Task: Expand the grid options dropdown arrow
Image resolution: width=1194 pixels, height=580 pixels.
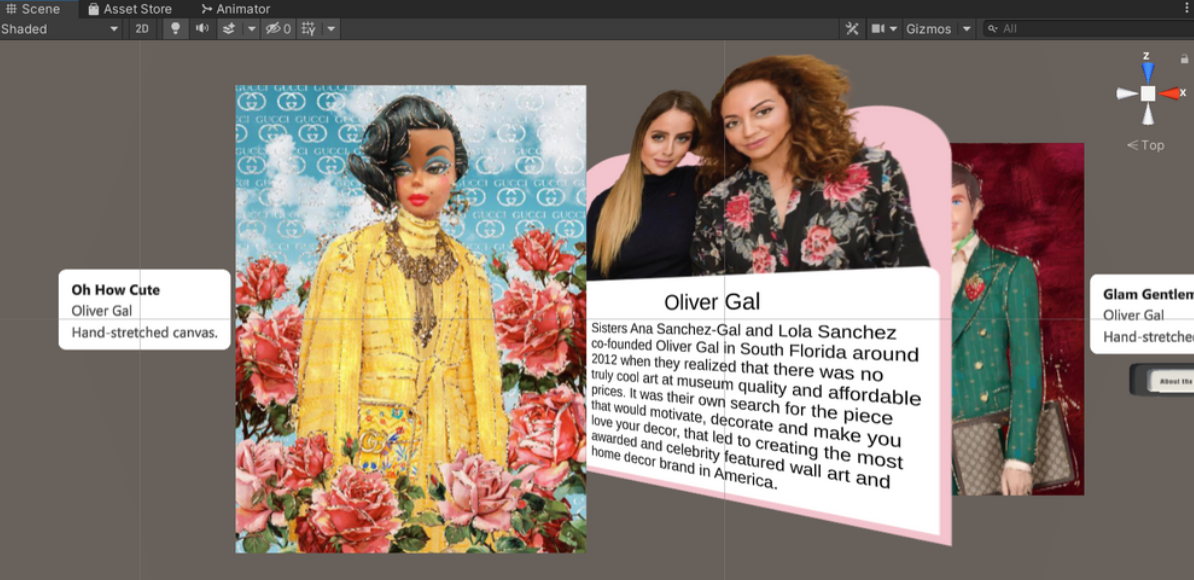Action: coord(331,29)
